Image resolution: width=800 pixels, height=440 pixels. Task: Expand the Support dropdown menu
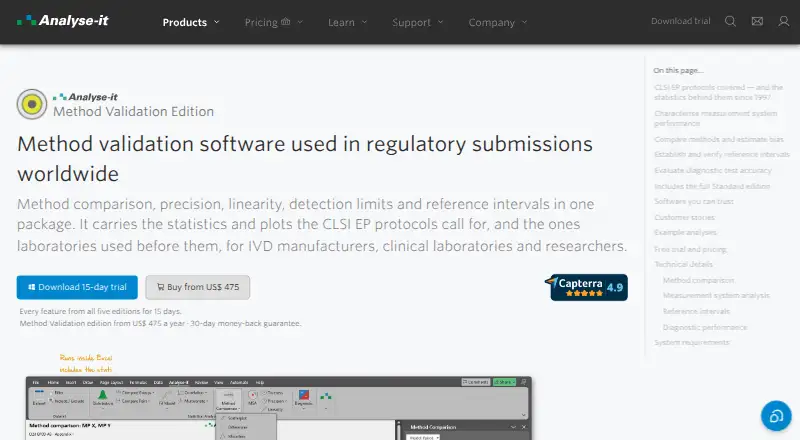[x=417, y=22]
